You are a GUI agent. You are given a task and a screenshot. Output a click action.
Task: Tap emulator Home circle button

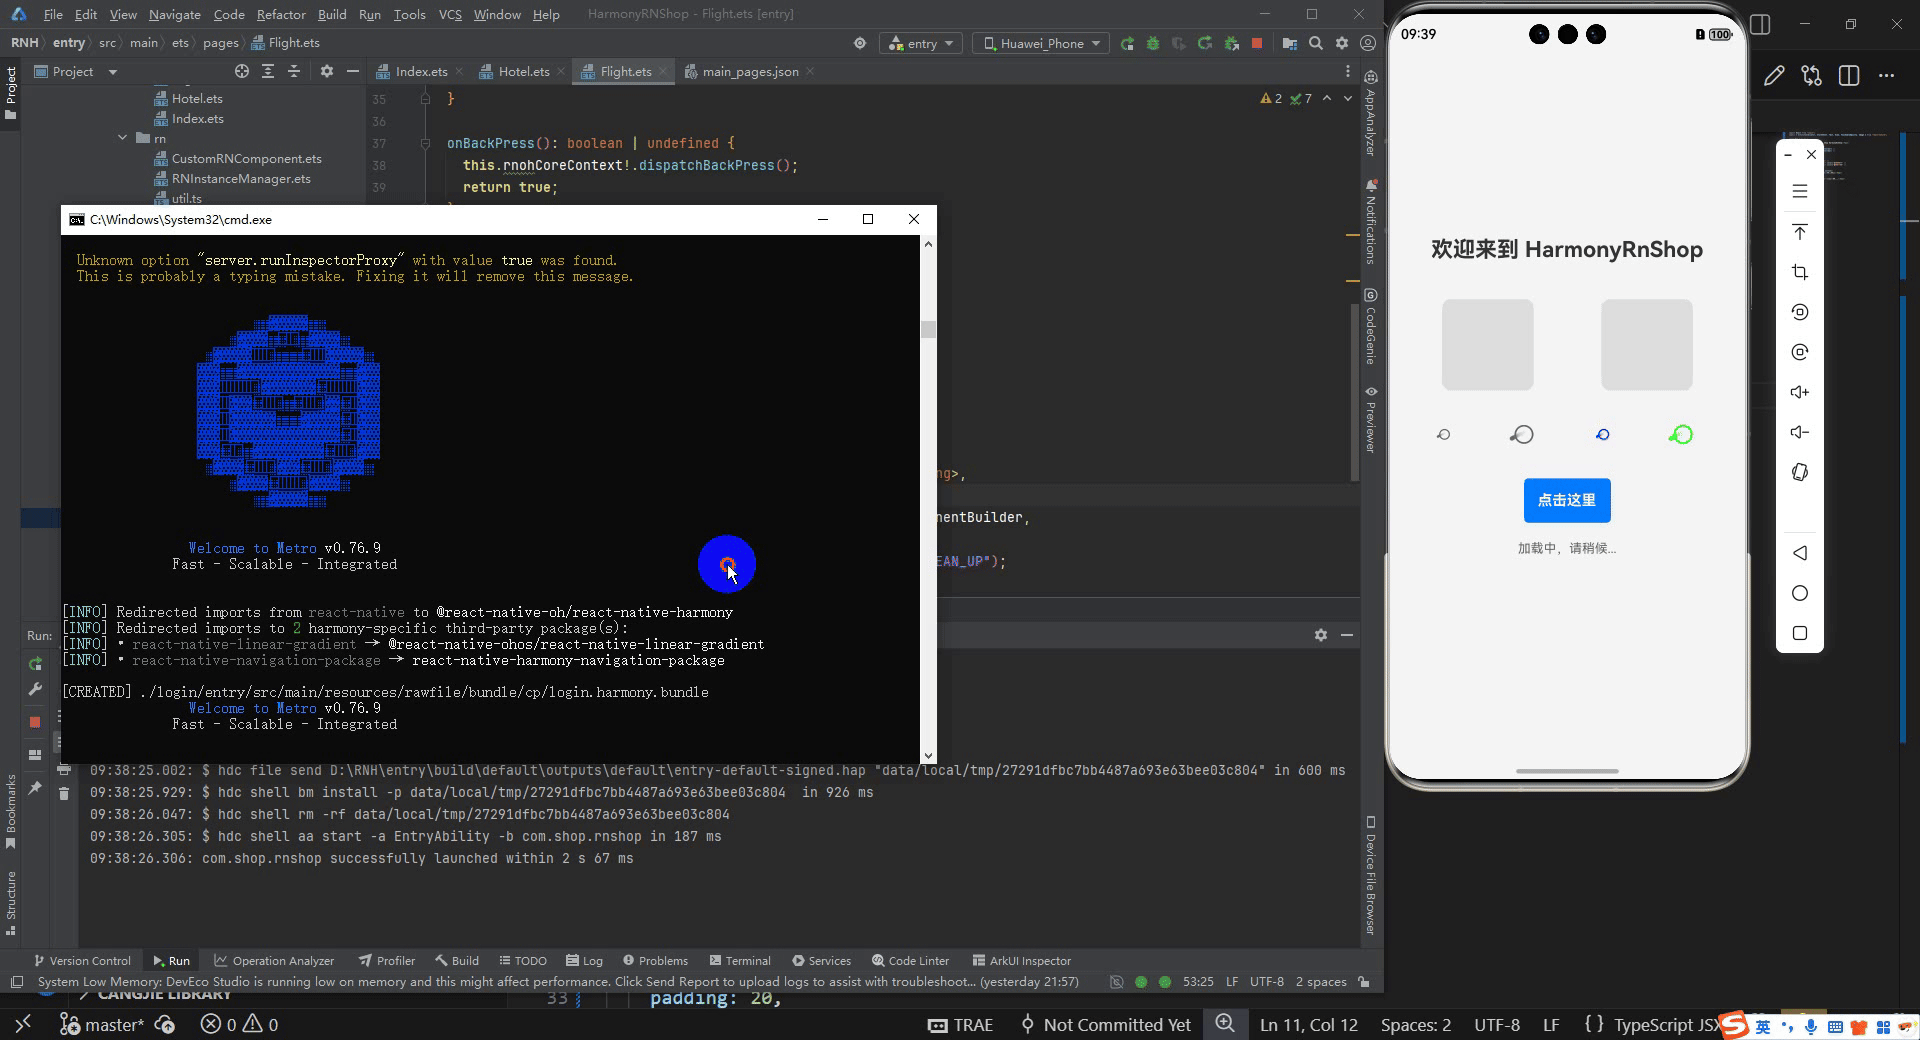(1799, 593)
